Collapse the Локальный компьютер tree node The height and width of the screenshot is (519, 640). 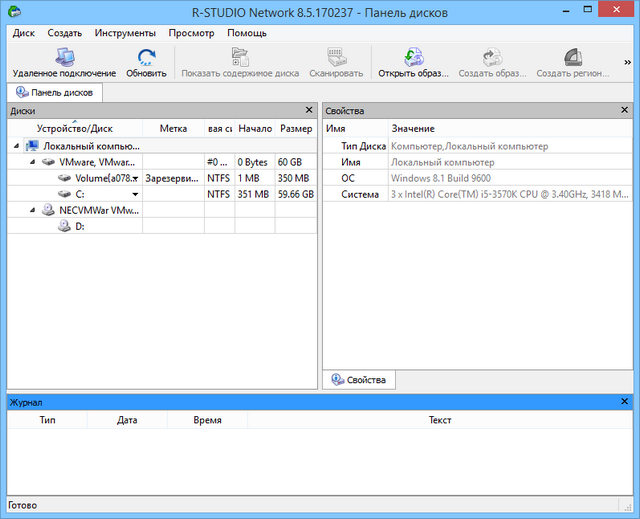pyautogui.click(x=17, y=146)
